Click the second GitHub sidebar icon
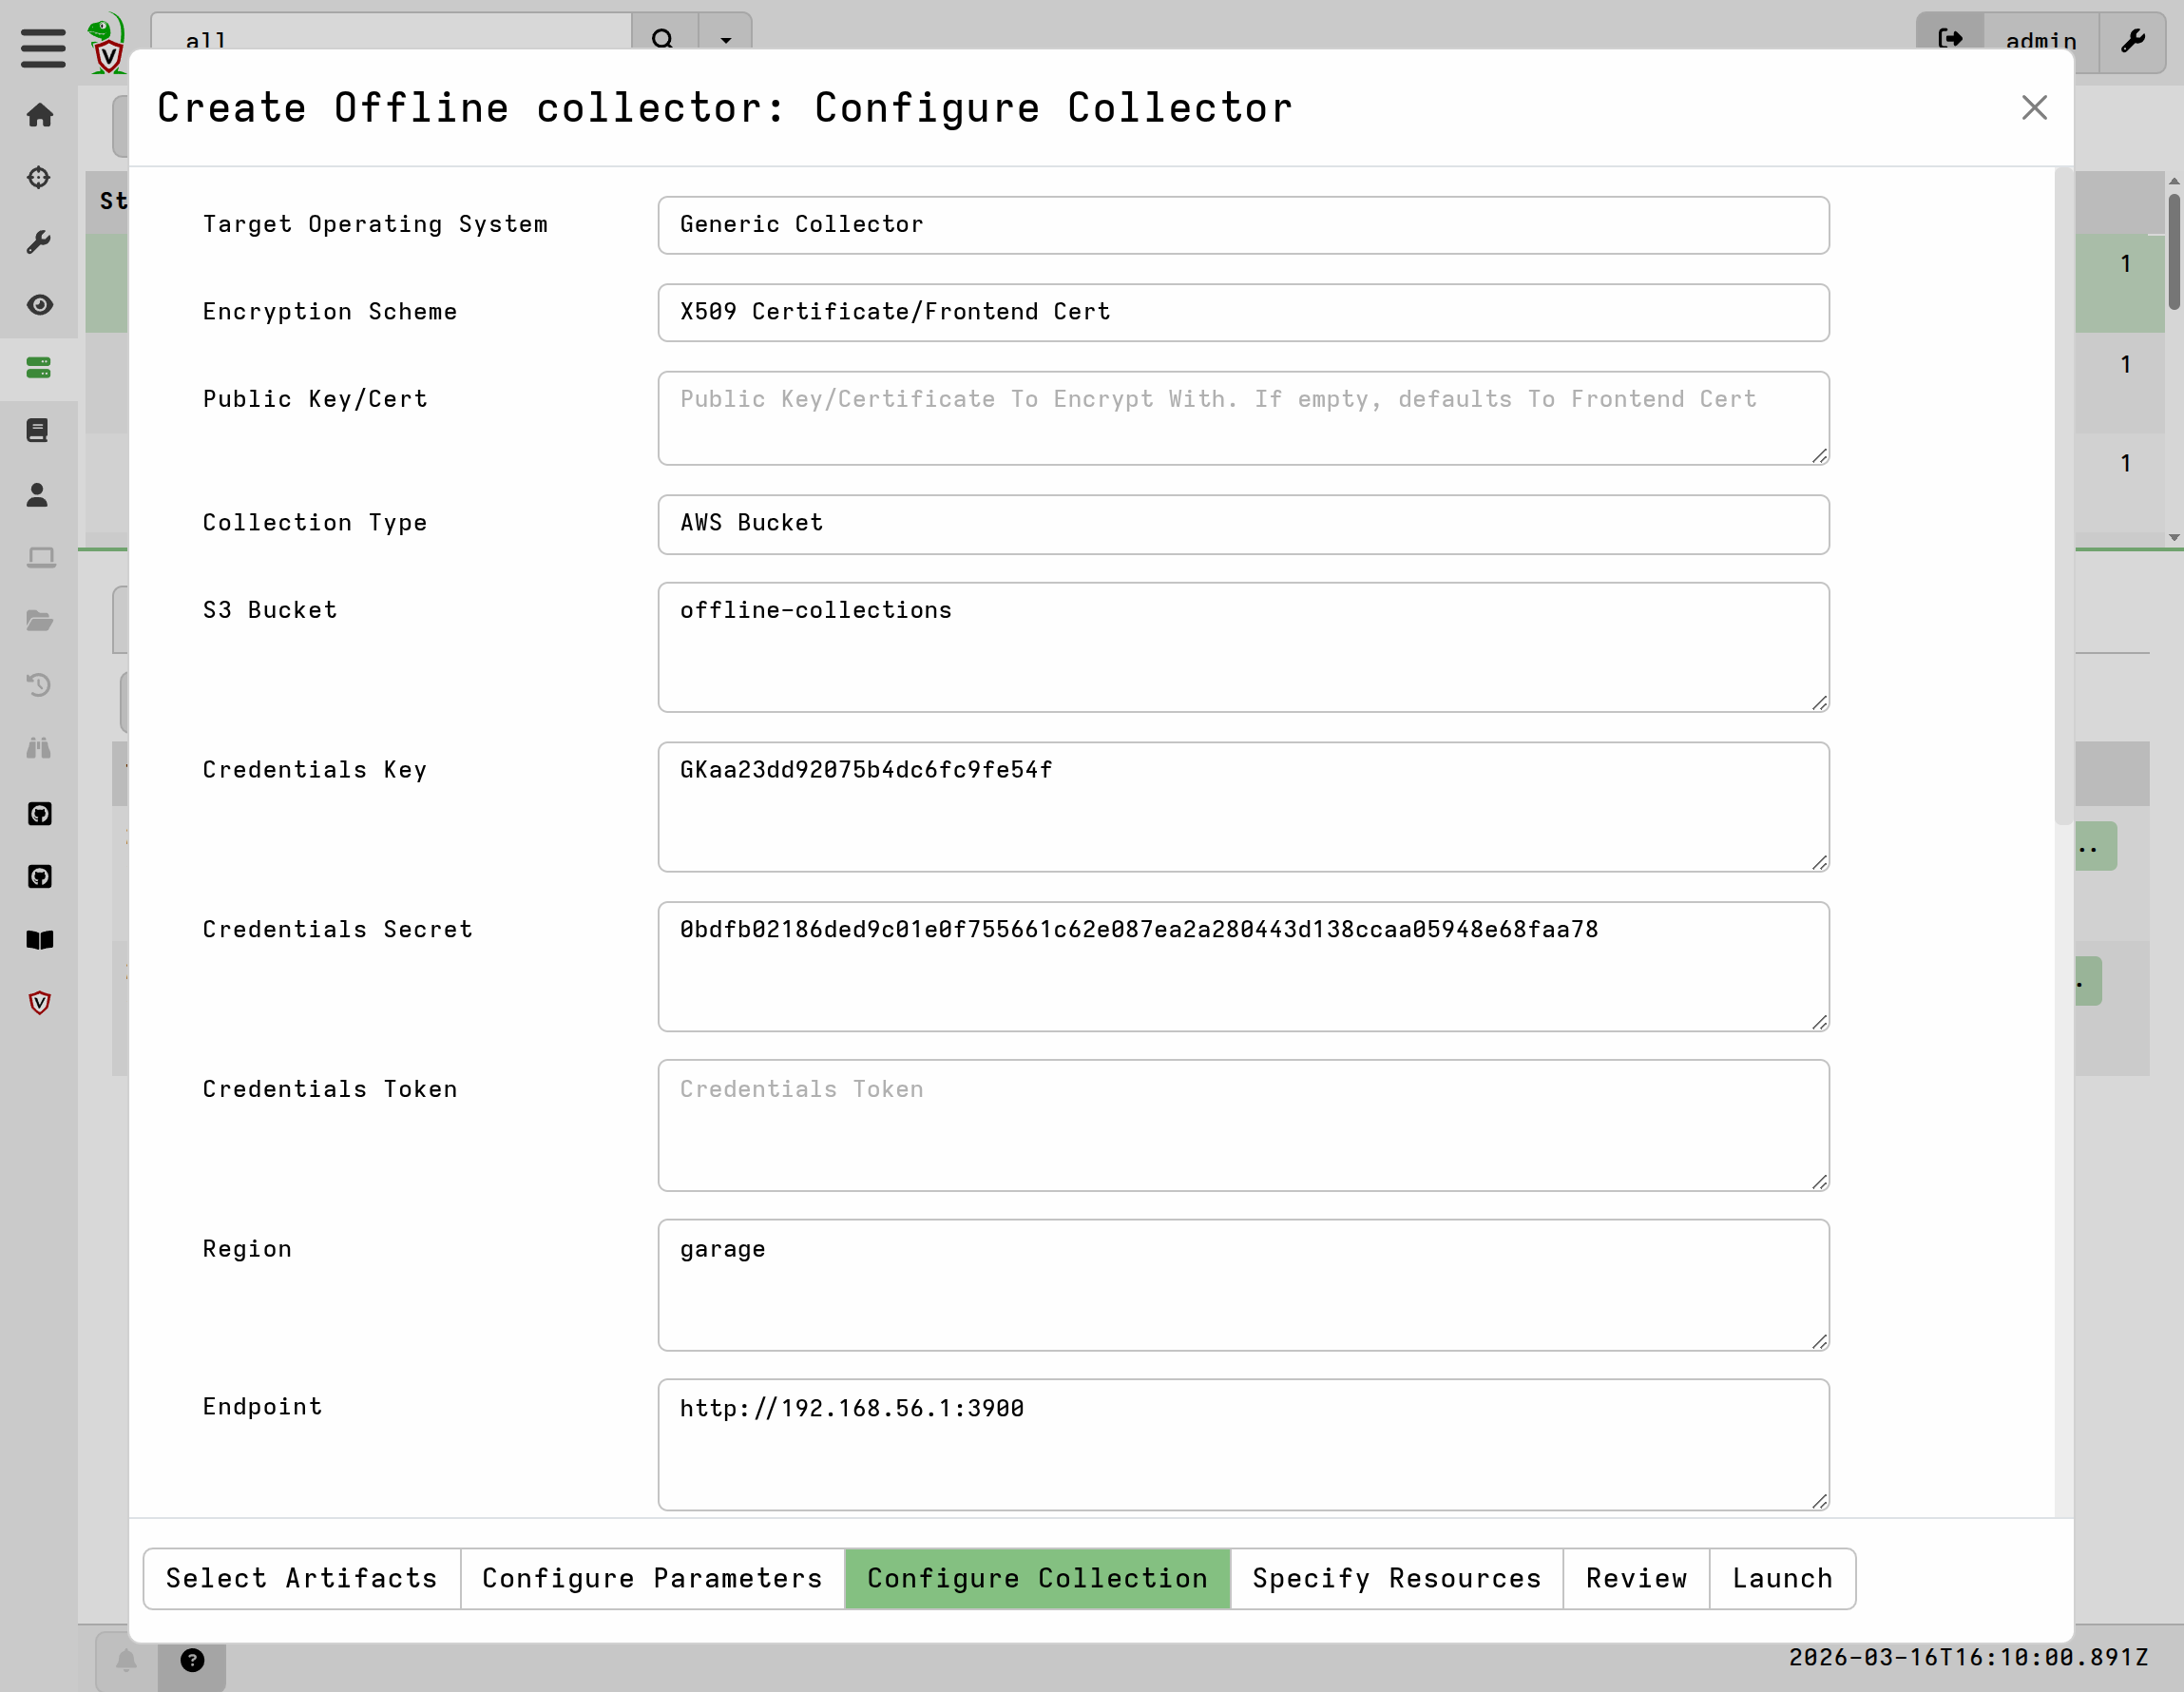Screen dimensions: 2184x1692 pyautogui.click(x=39, y=877)
